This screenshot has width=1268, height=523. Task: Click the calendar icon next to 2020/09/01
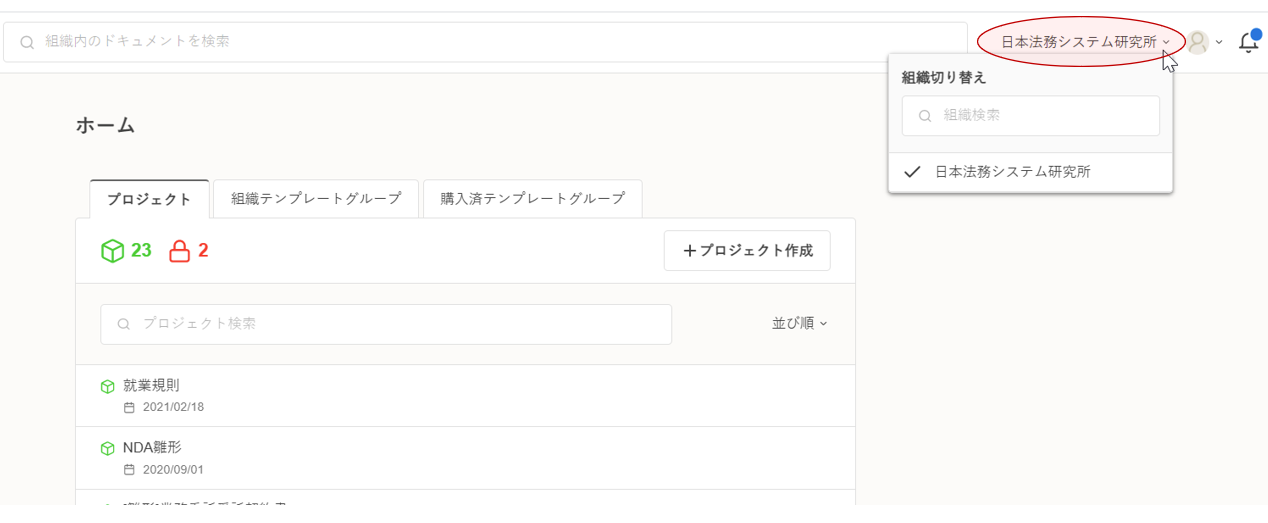click(x=129, y=470)
